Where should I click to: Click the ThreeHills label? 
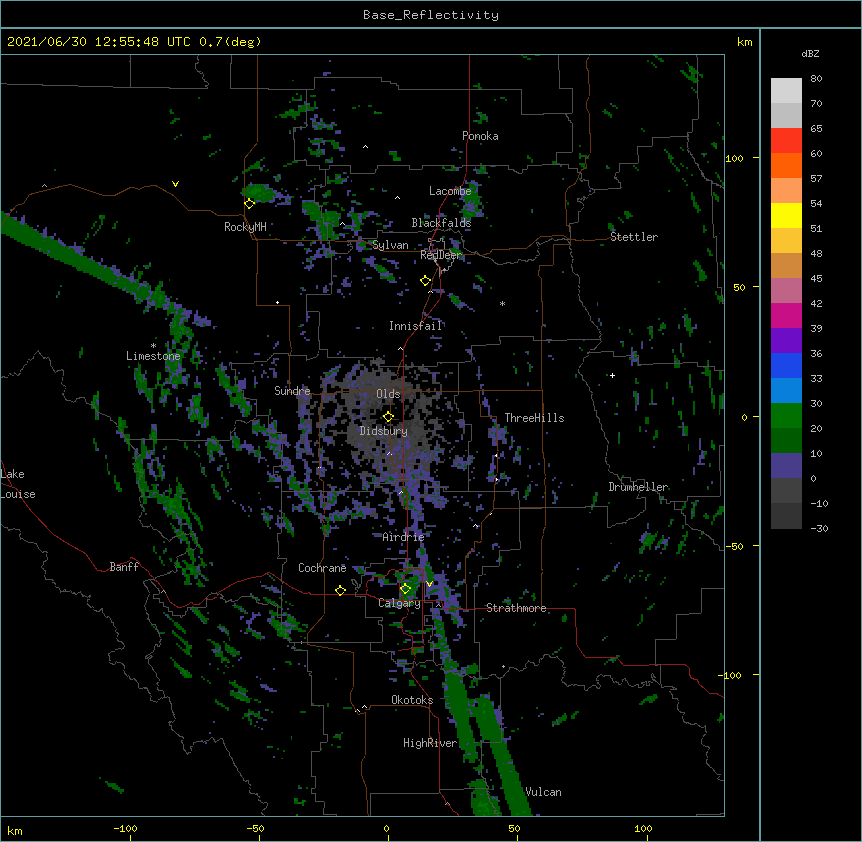[534, 418]
